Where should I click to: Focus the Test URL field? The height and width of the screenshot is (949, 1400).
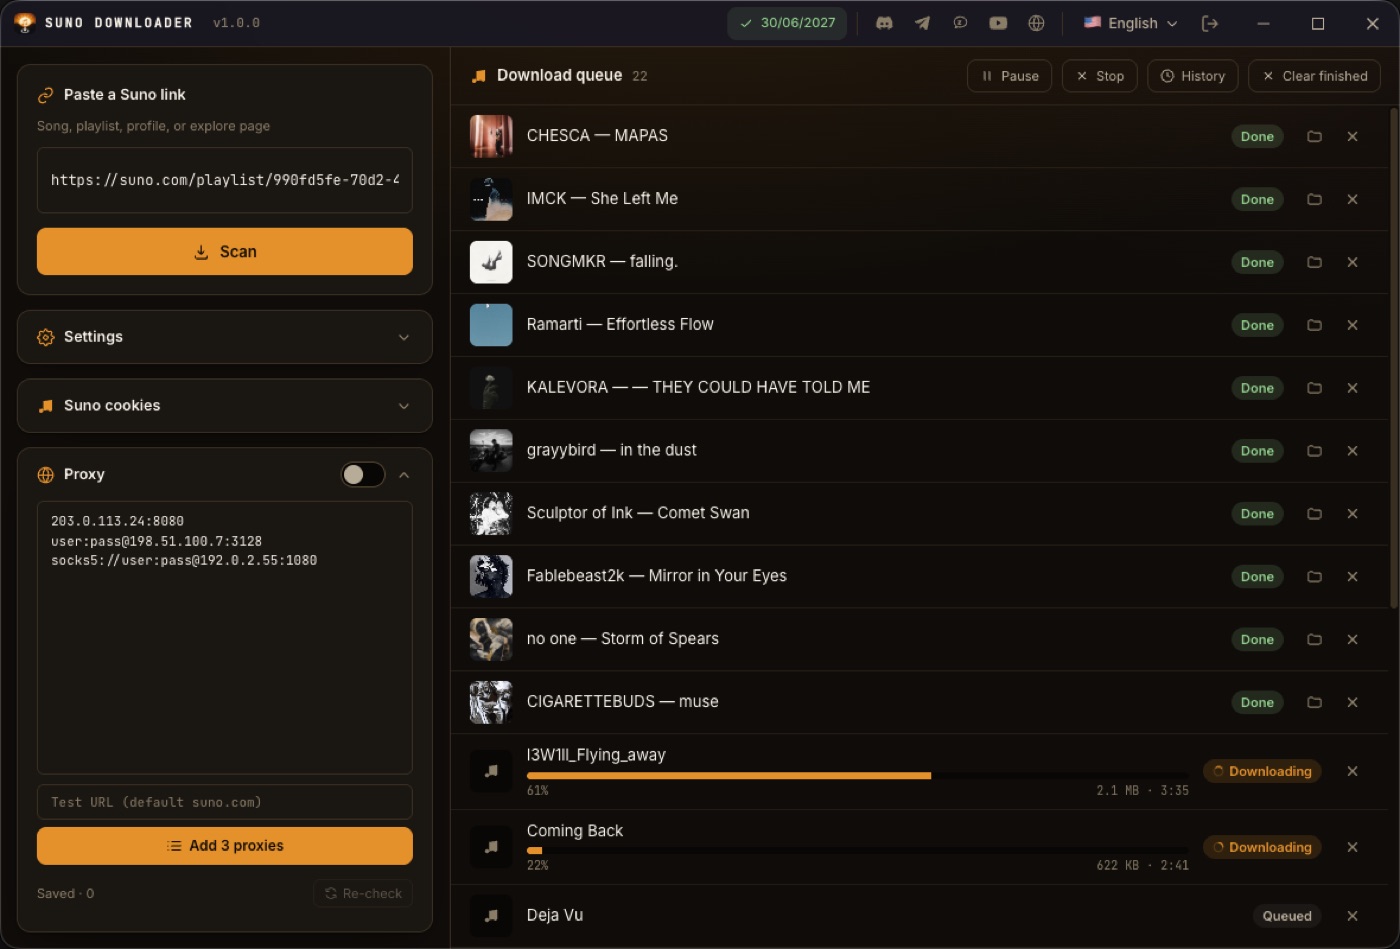coord(225,802)
